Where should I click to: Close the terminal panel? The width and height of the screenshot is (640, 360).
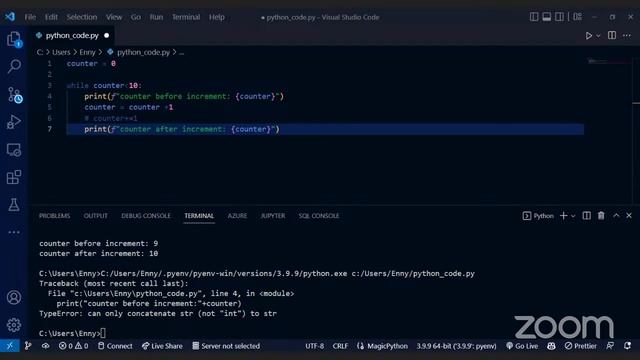point(629,216)
